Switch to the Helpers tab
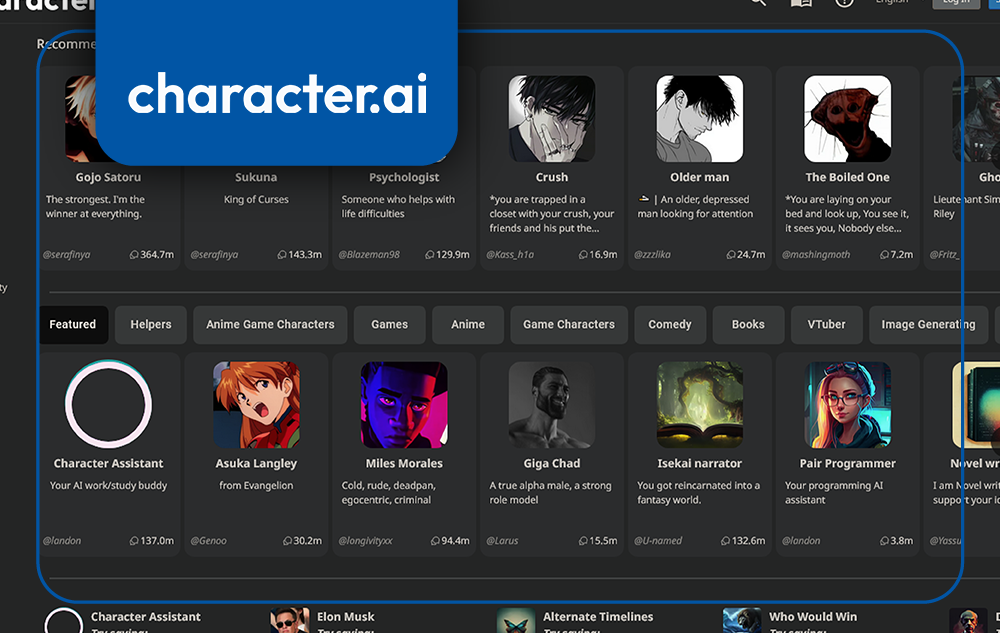This screenshot has height=633, width=1000. pos(150,324)
